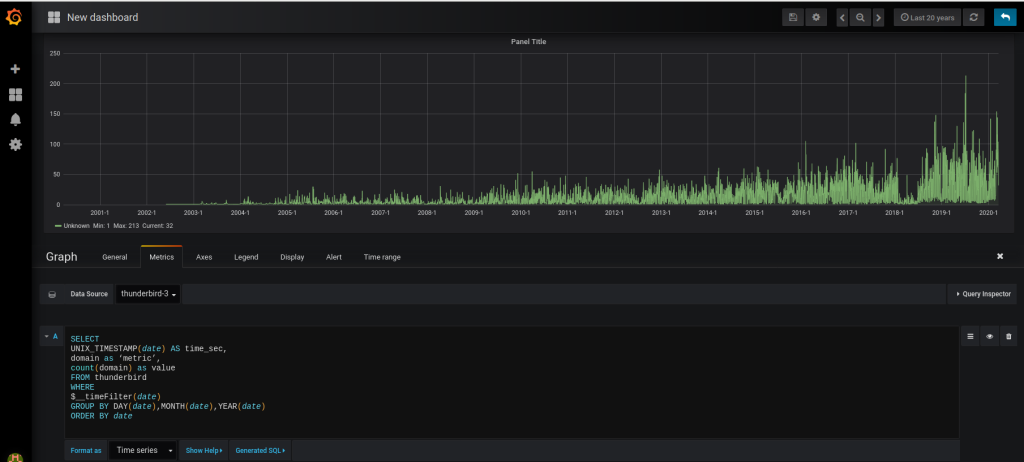Save dashboard using the floppy disk icon
Viewport: 1024px width, 462px height.
[x=793, y=17]
